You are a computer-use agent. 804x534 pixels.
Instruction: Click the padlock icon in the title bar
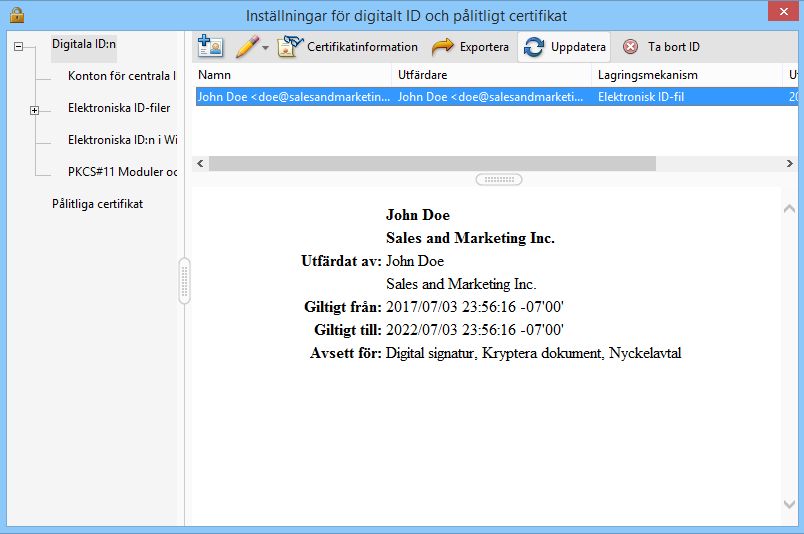[17, 15]
